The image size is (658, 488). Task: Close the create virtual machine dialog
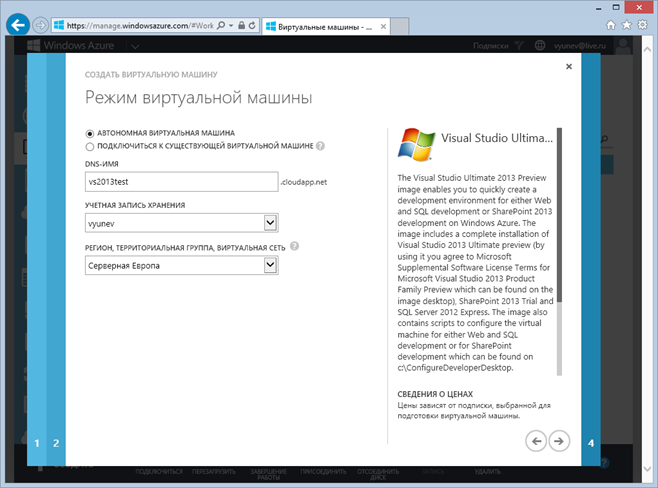pos(569,66)
